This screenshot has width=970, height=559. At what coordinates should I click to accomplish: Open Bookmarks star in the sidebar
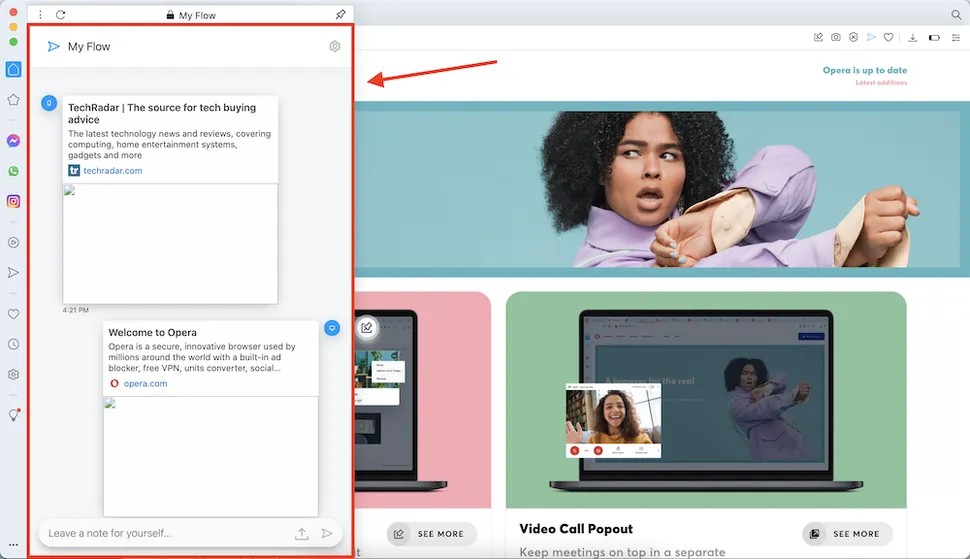pos(14,100)
